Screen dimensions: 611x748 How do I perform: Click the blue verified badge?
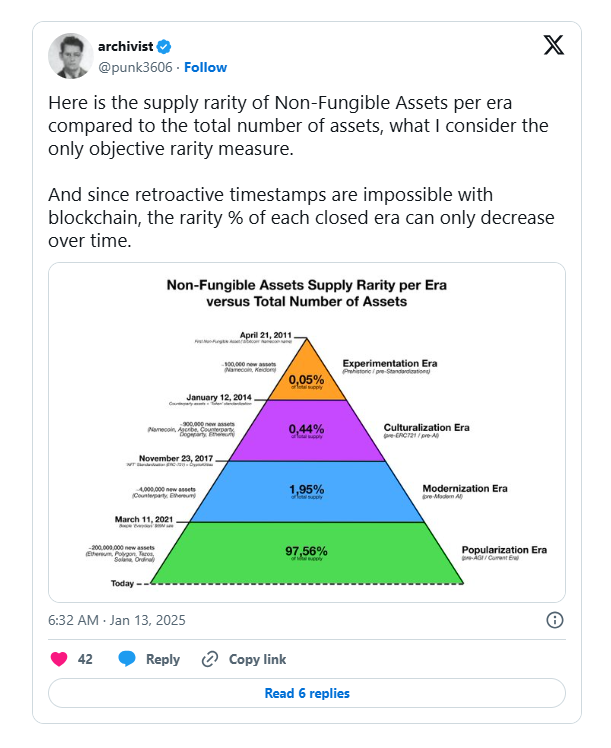(x=164, y=46)
